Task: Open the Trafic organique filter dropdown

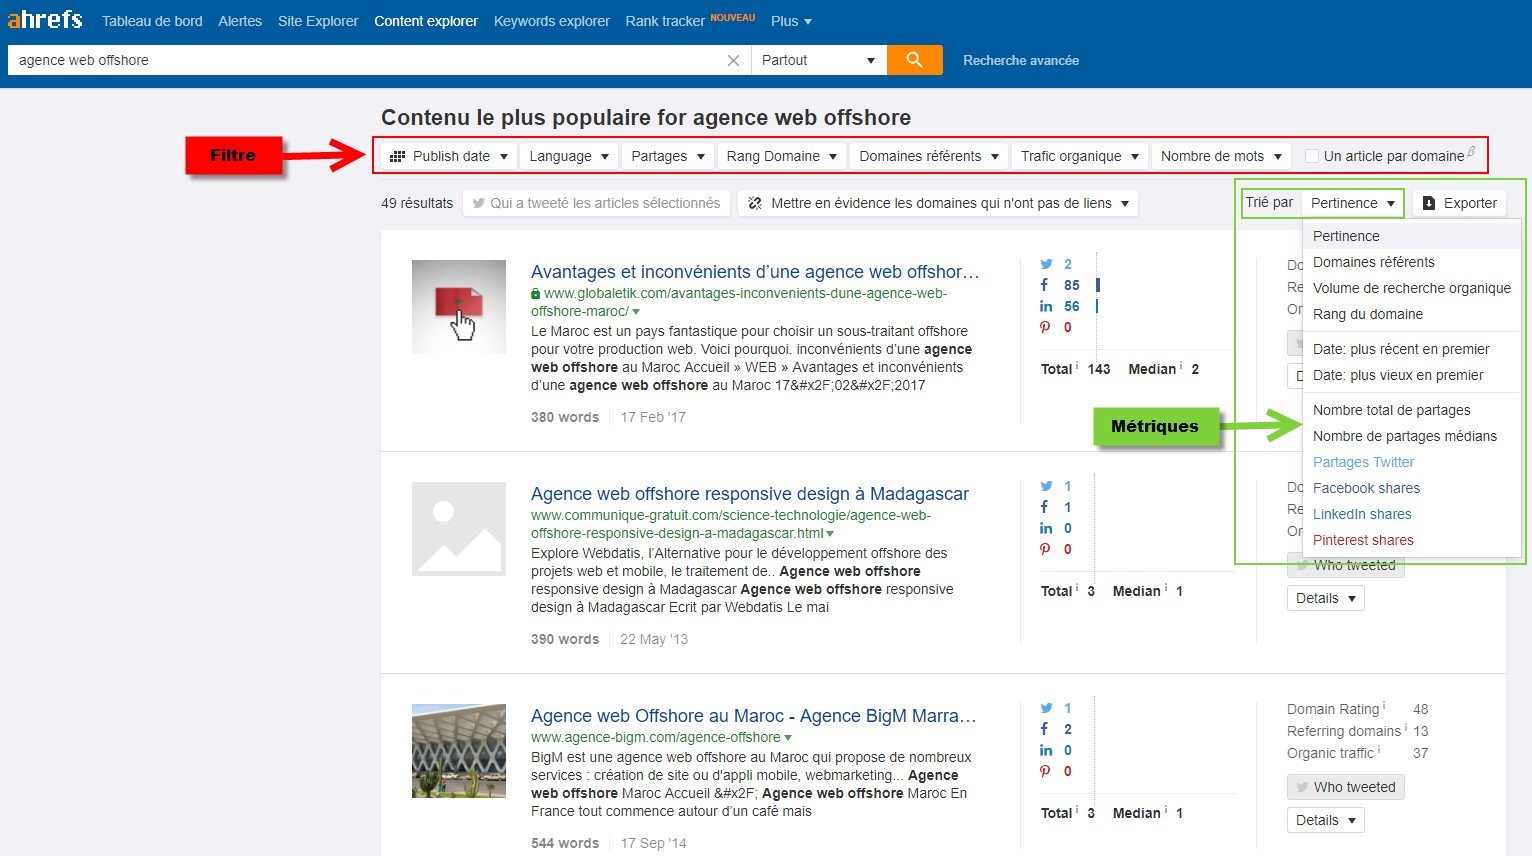Action: point(1080,156)
